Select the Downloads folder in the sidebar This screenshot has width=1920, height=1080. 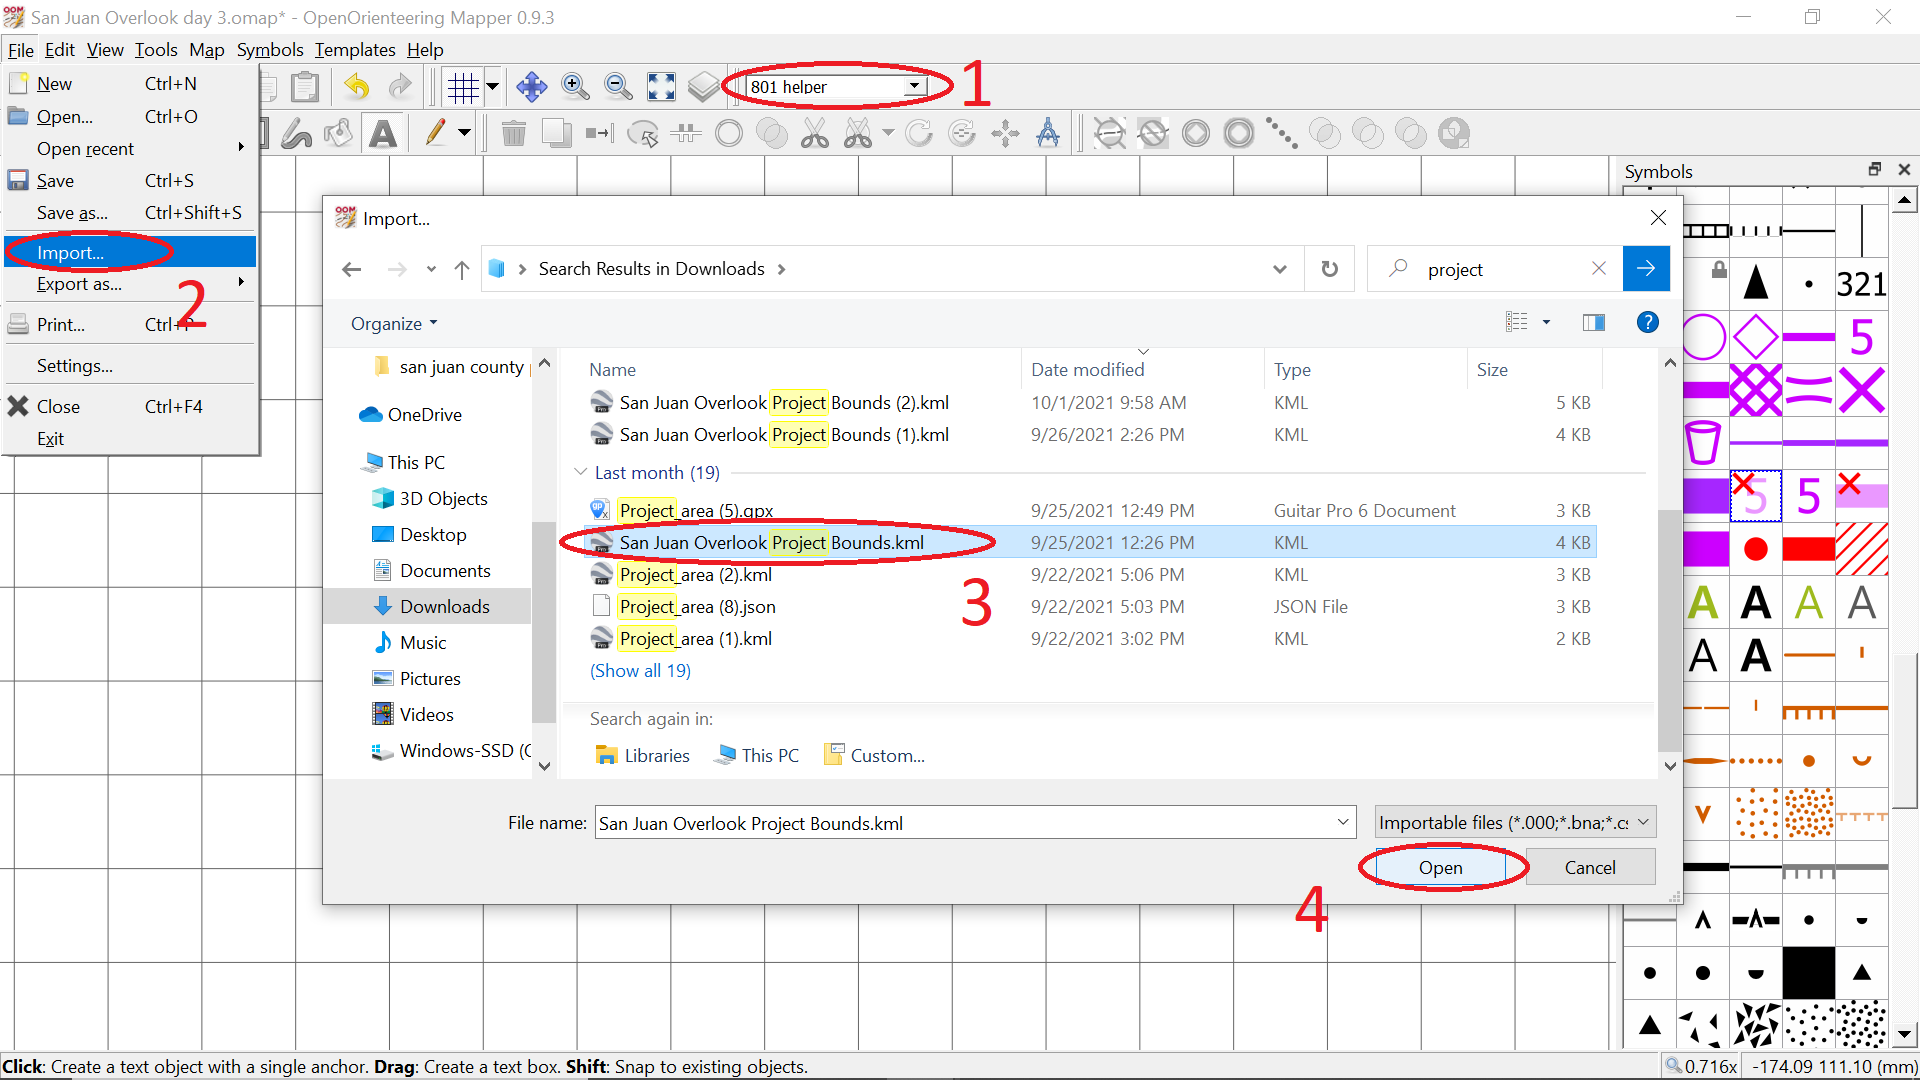click(x=444, y=606)
